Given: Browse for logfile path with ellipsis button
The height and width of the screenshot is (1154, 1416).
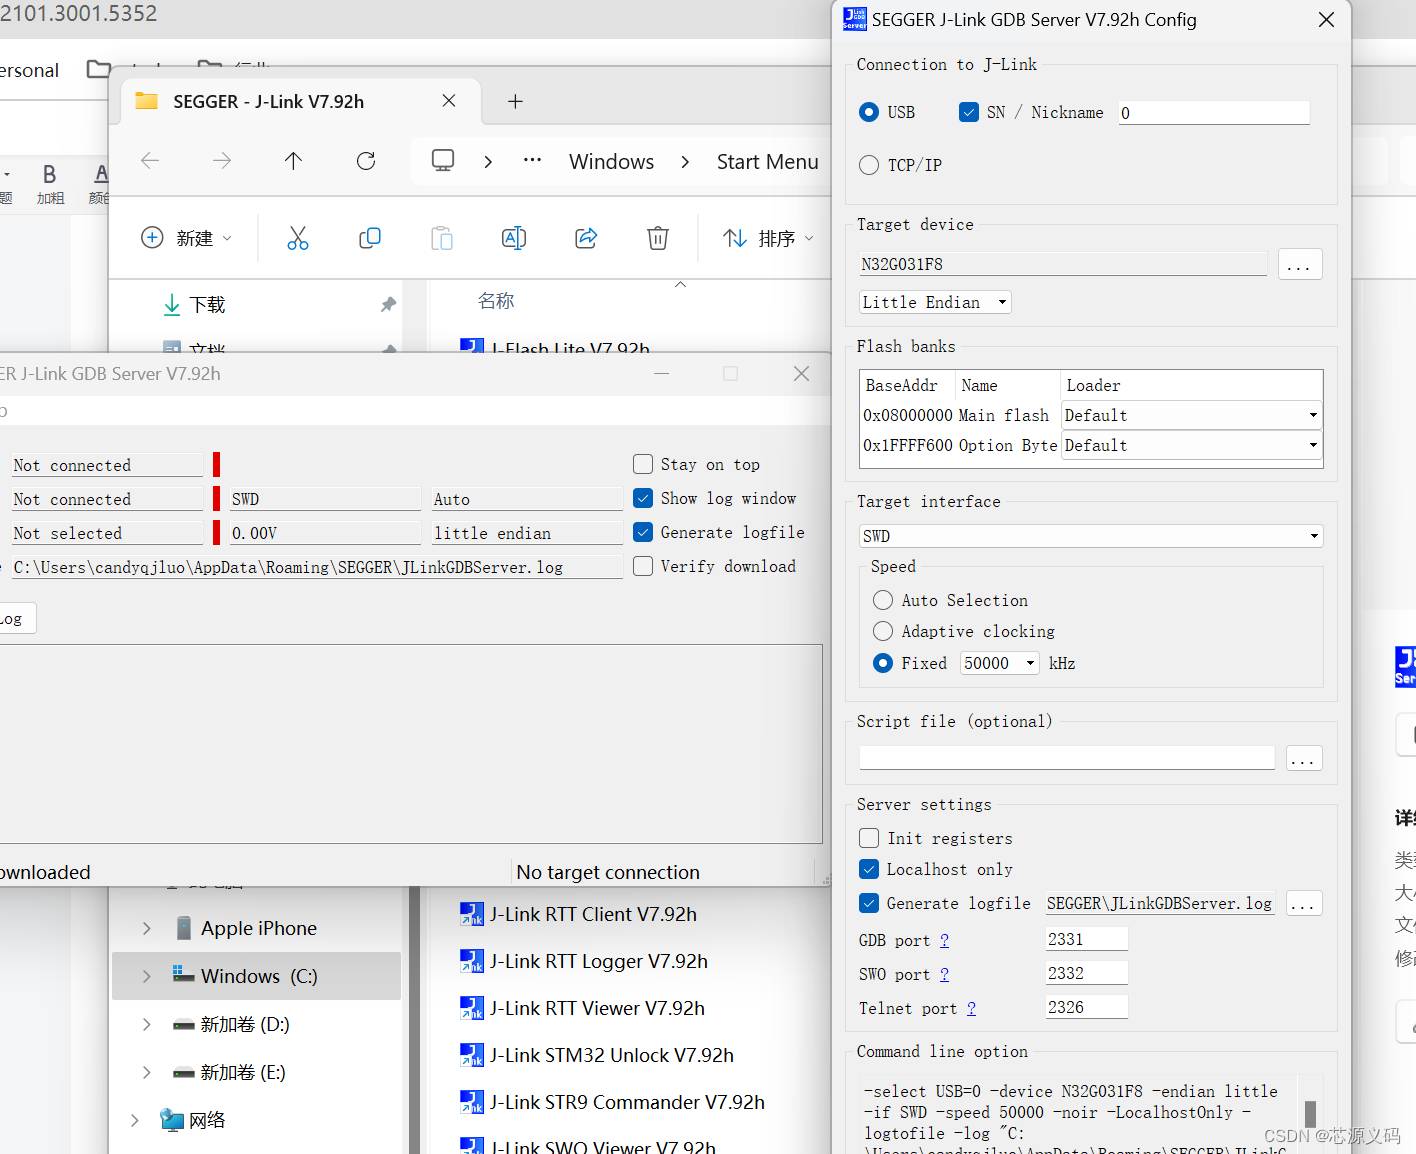Looking at the screenshot, I should tap(1303, 903).
